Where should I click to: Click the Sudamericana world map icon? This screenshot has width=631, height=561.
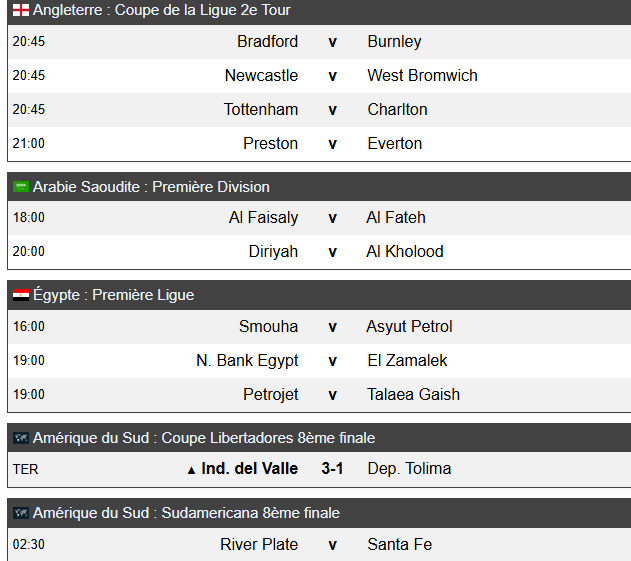coord(21,513)
